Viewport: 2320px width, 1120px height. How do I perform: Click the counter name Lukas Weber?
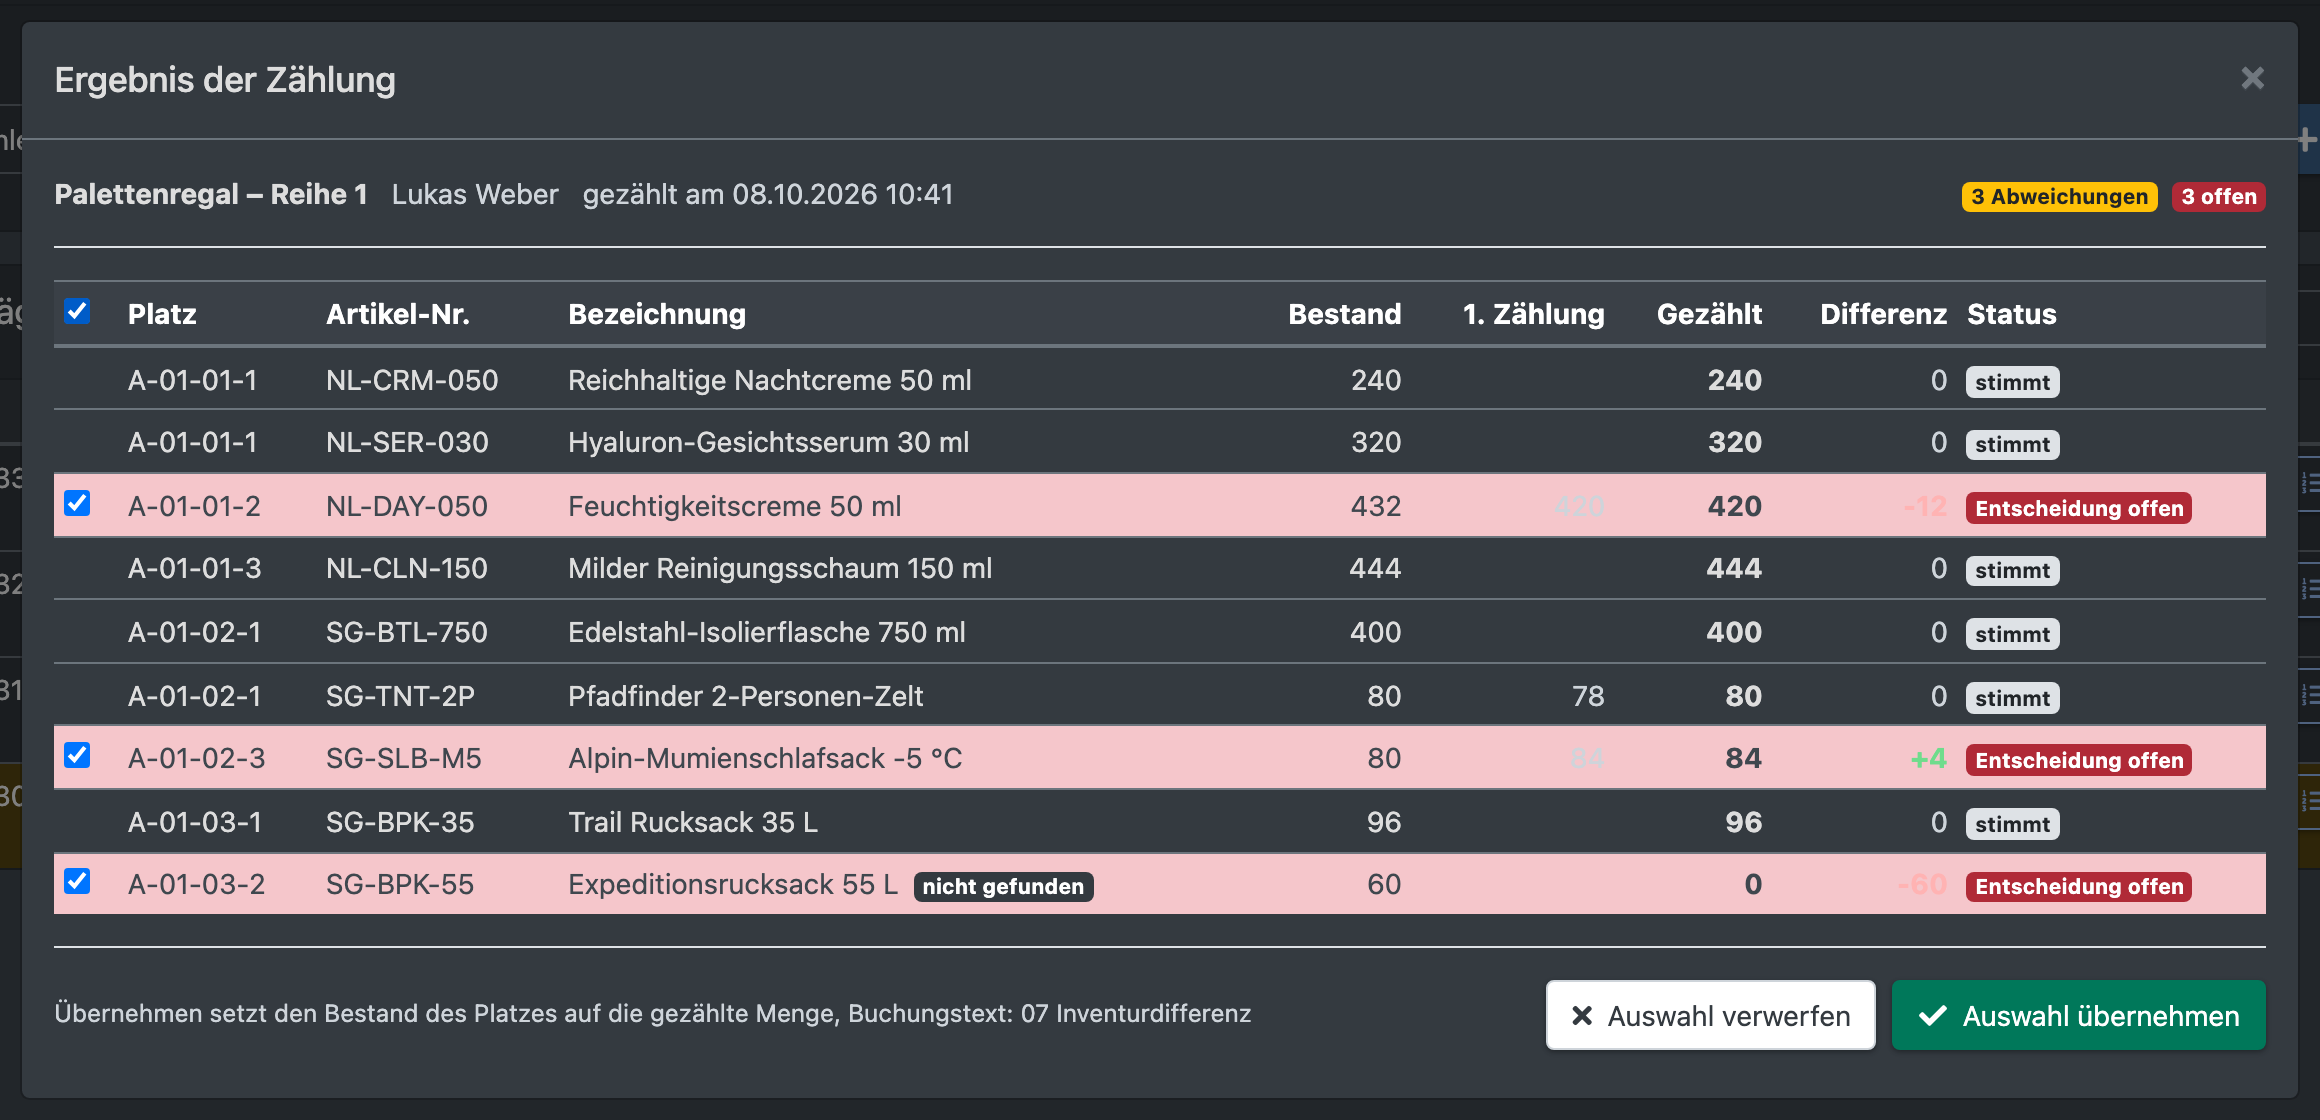[x=475, y=194]
